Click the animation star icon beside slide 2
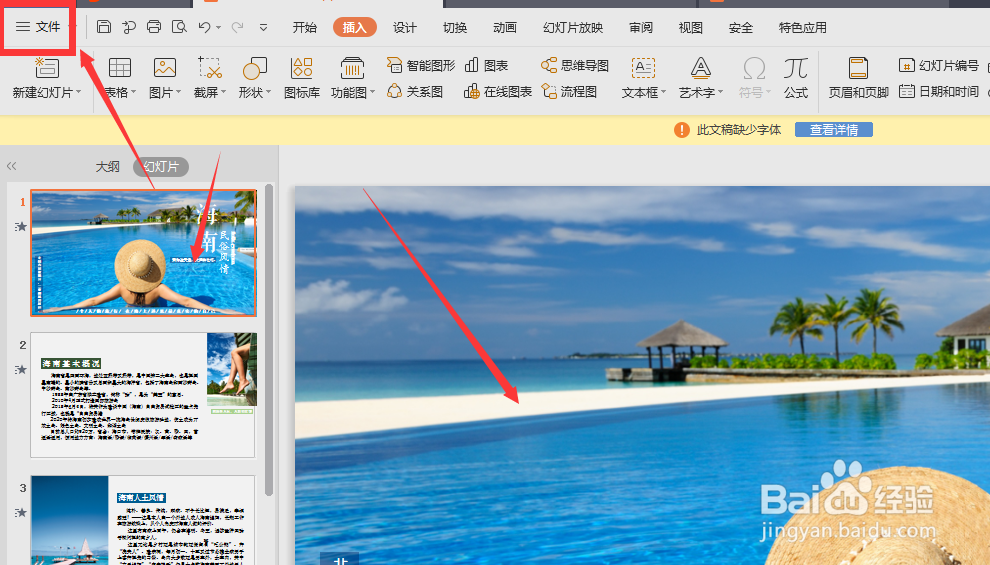The image size is (990, 565). tap(21, 369)
